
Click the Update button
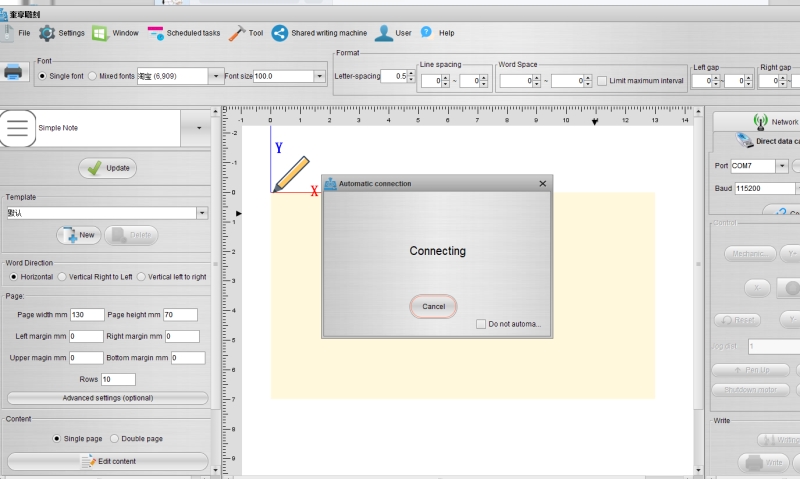pyautogui.click(x=108, y=168)
